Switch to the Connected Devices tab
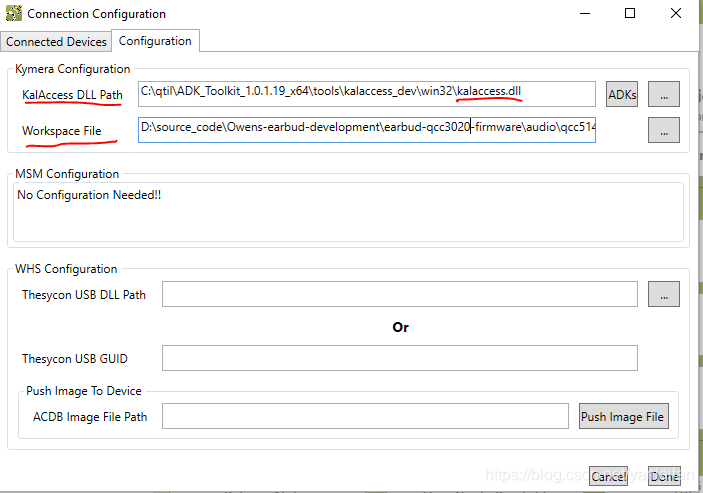703x493 pixels. (x=56, y=42)
